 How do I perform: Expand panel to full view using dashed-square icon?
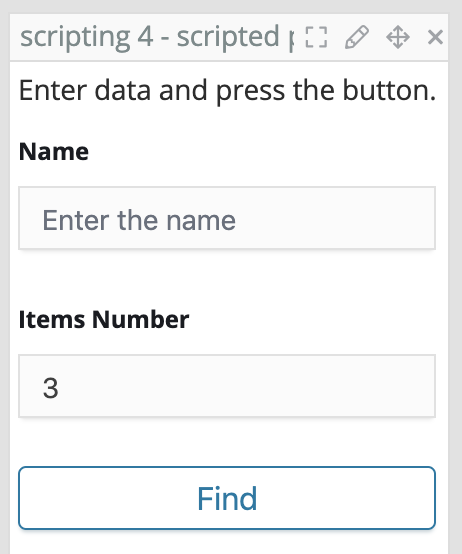[x=316, y=37]
